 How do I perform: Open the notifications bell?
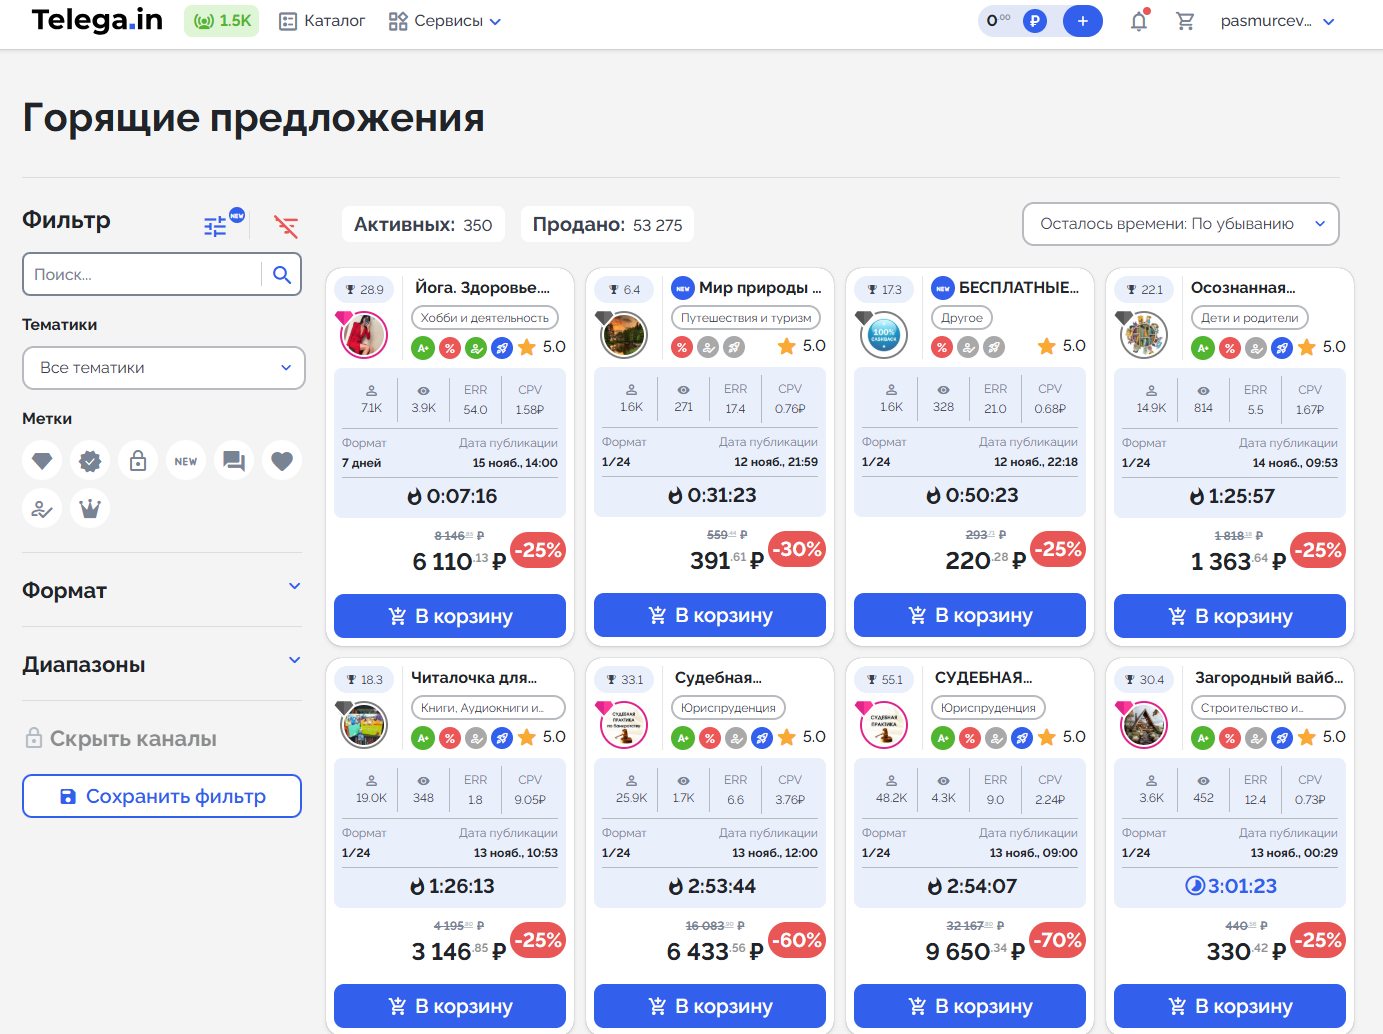1138,21
